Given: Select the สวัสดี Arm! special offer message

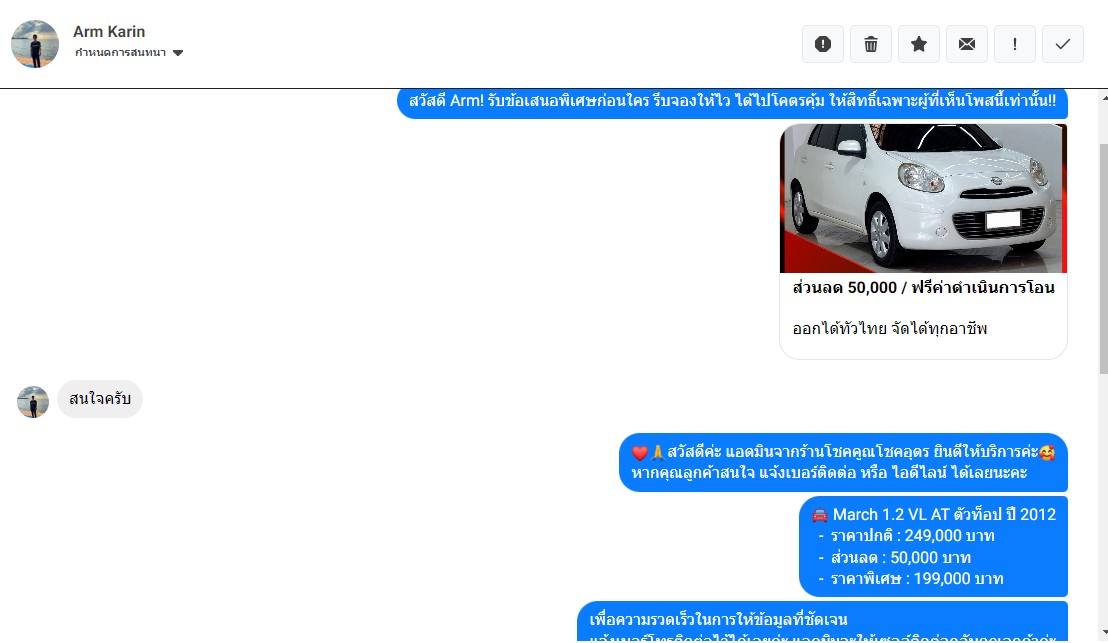Looking at the screenshot, I should click(x=732, y=101).
